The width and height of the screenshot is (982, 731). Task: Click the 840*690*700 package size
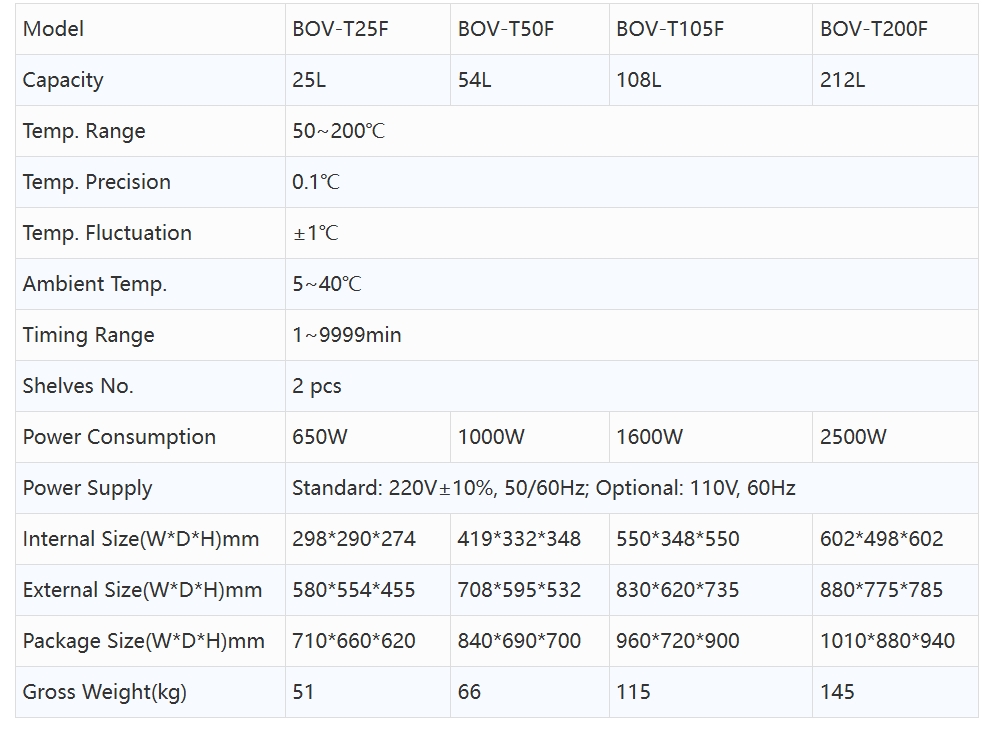(519, 641)
